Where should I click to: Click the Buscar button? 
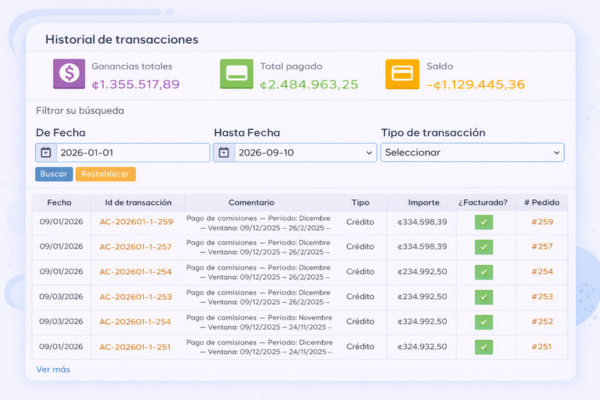[x=54, y=174]
